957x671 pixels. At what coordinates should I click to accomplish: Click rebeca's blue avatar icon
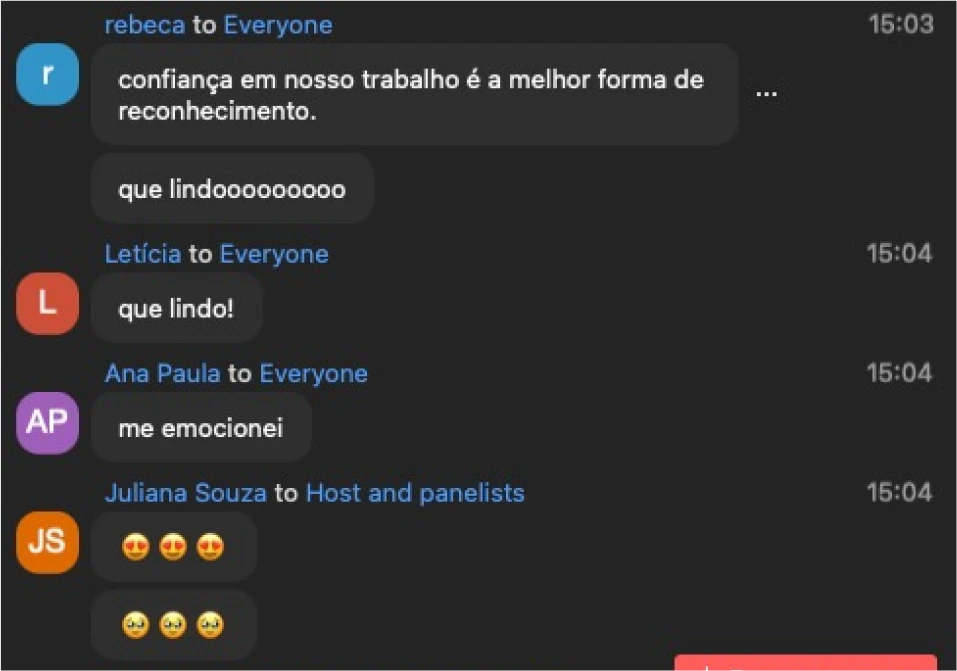click(x=48, y=74)
